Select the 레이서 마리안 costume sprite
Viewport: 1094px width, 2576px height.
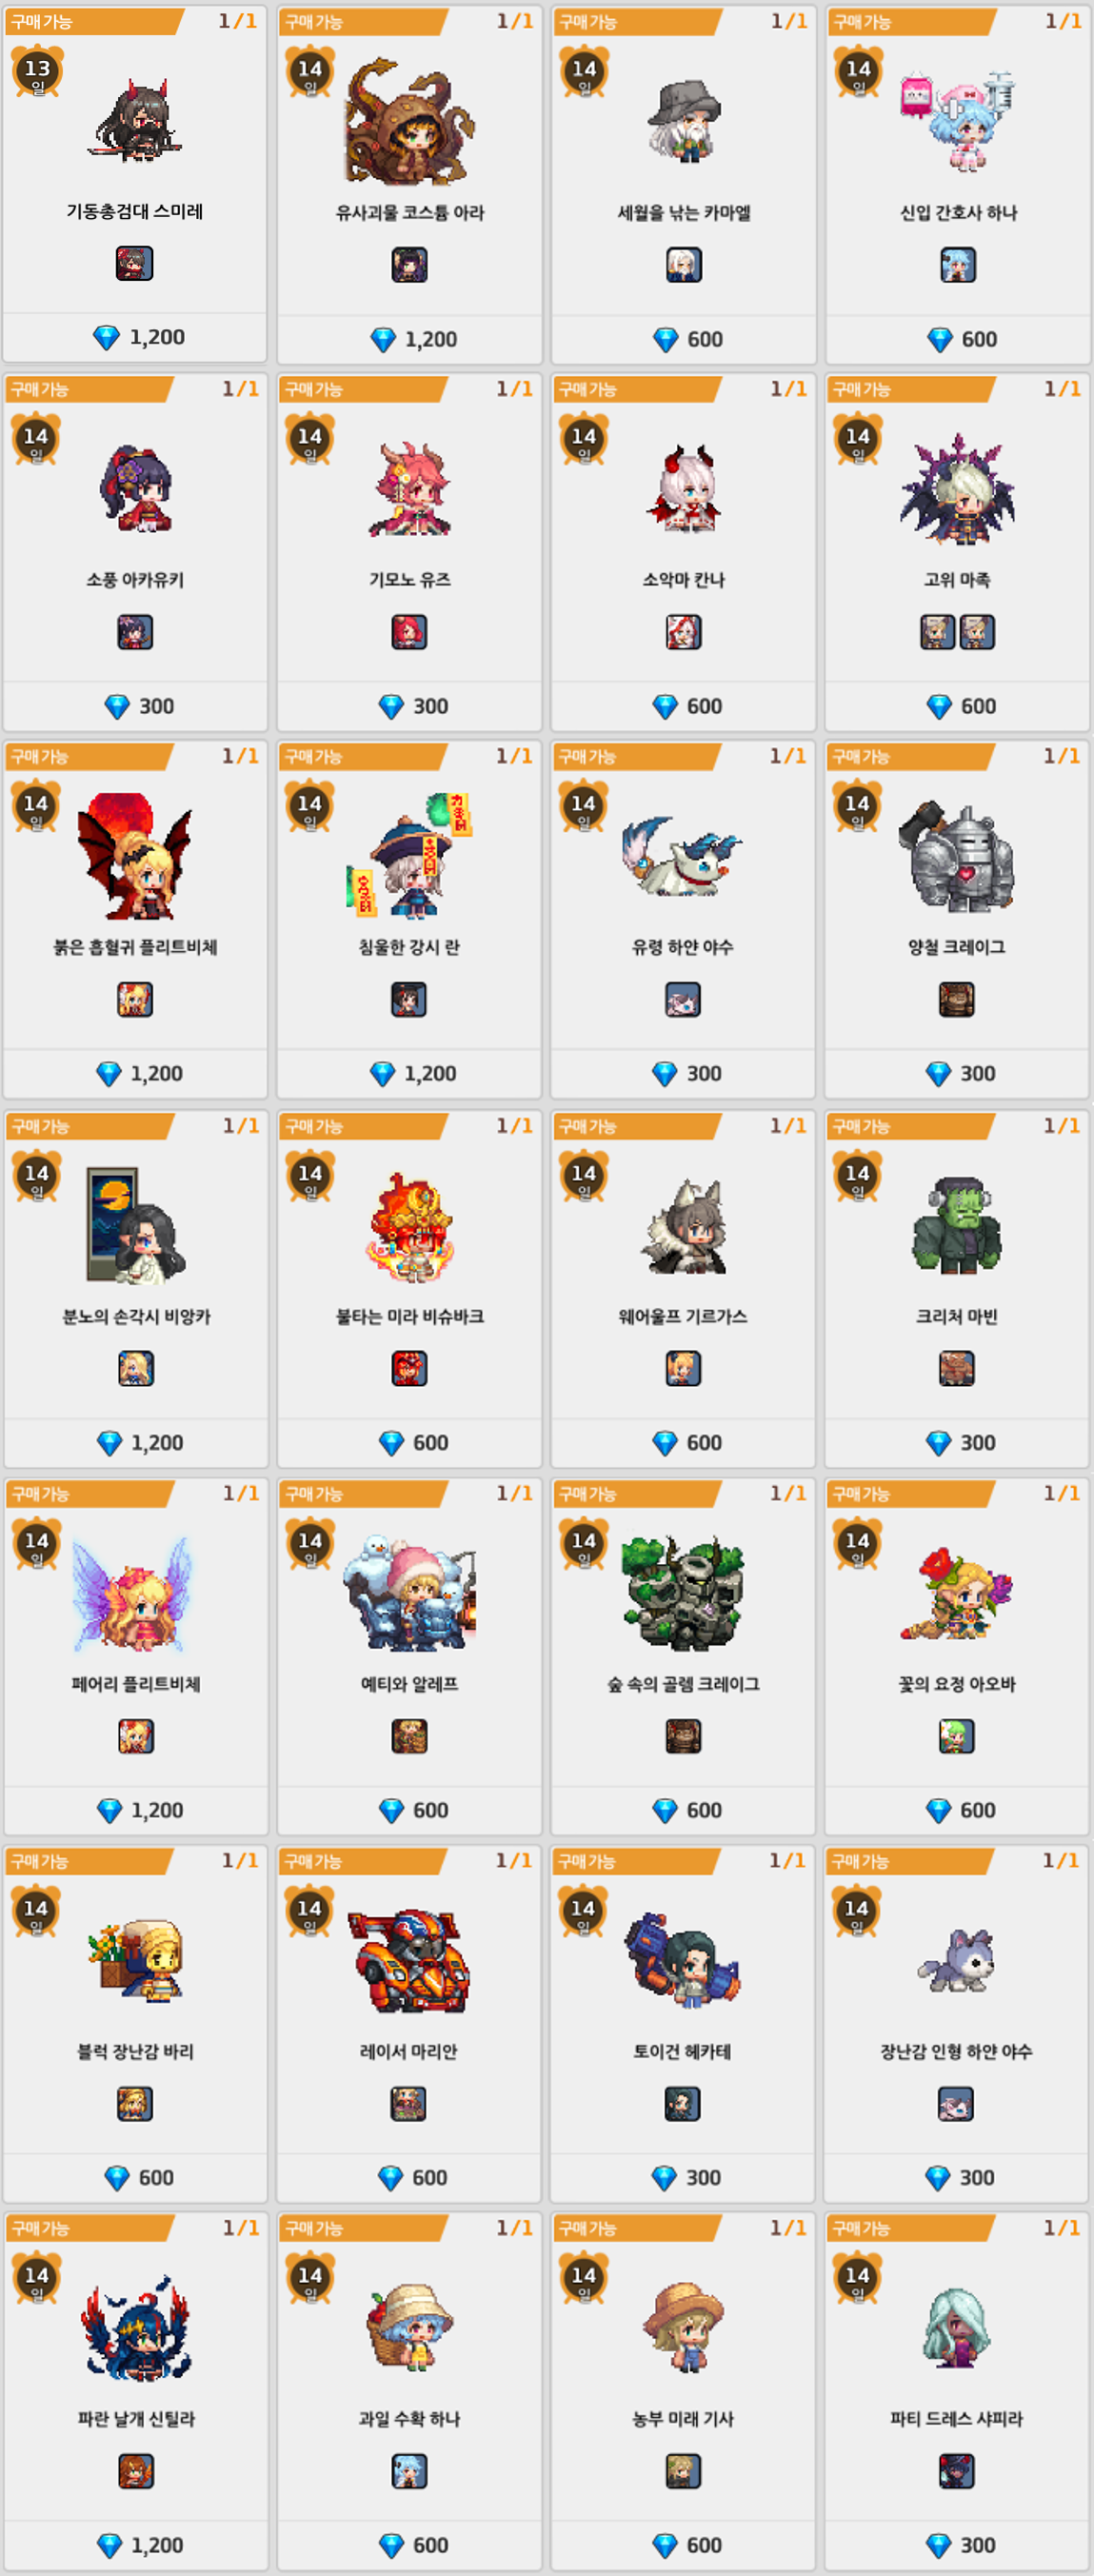(408, 1962)
